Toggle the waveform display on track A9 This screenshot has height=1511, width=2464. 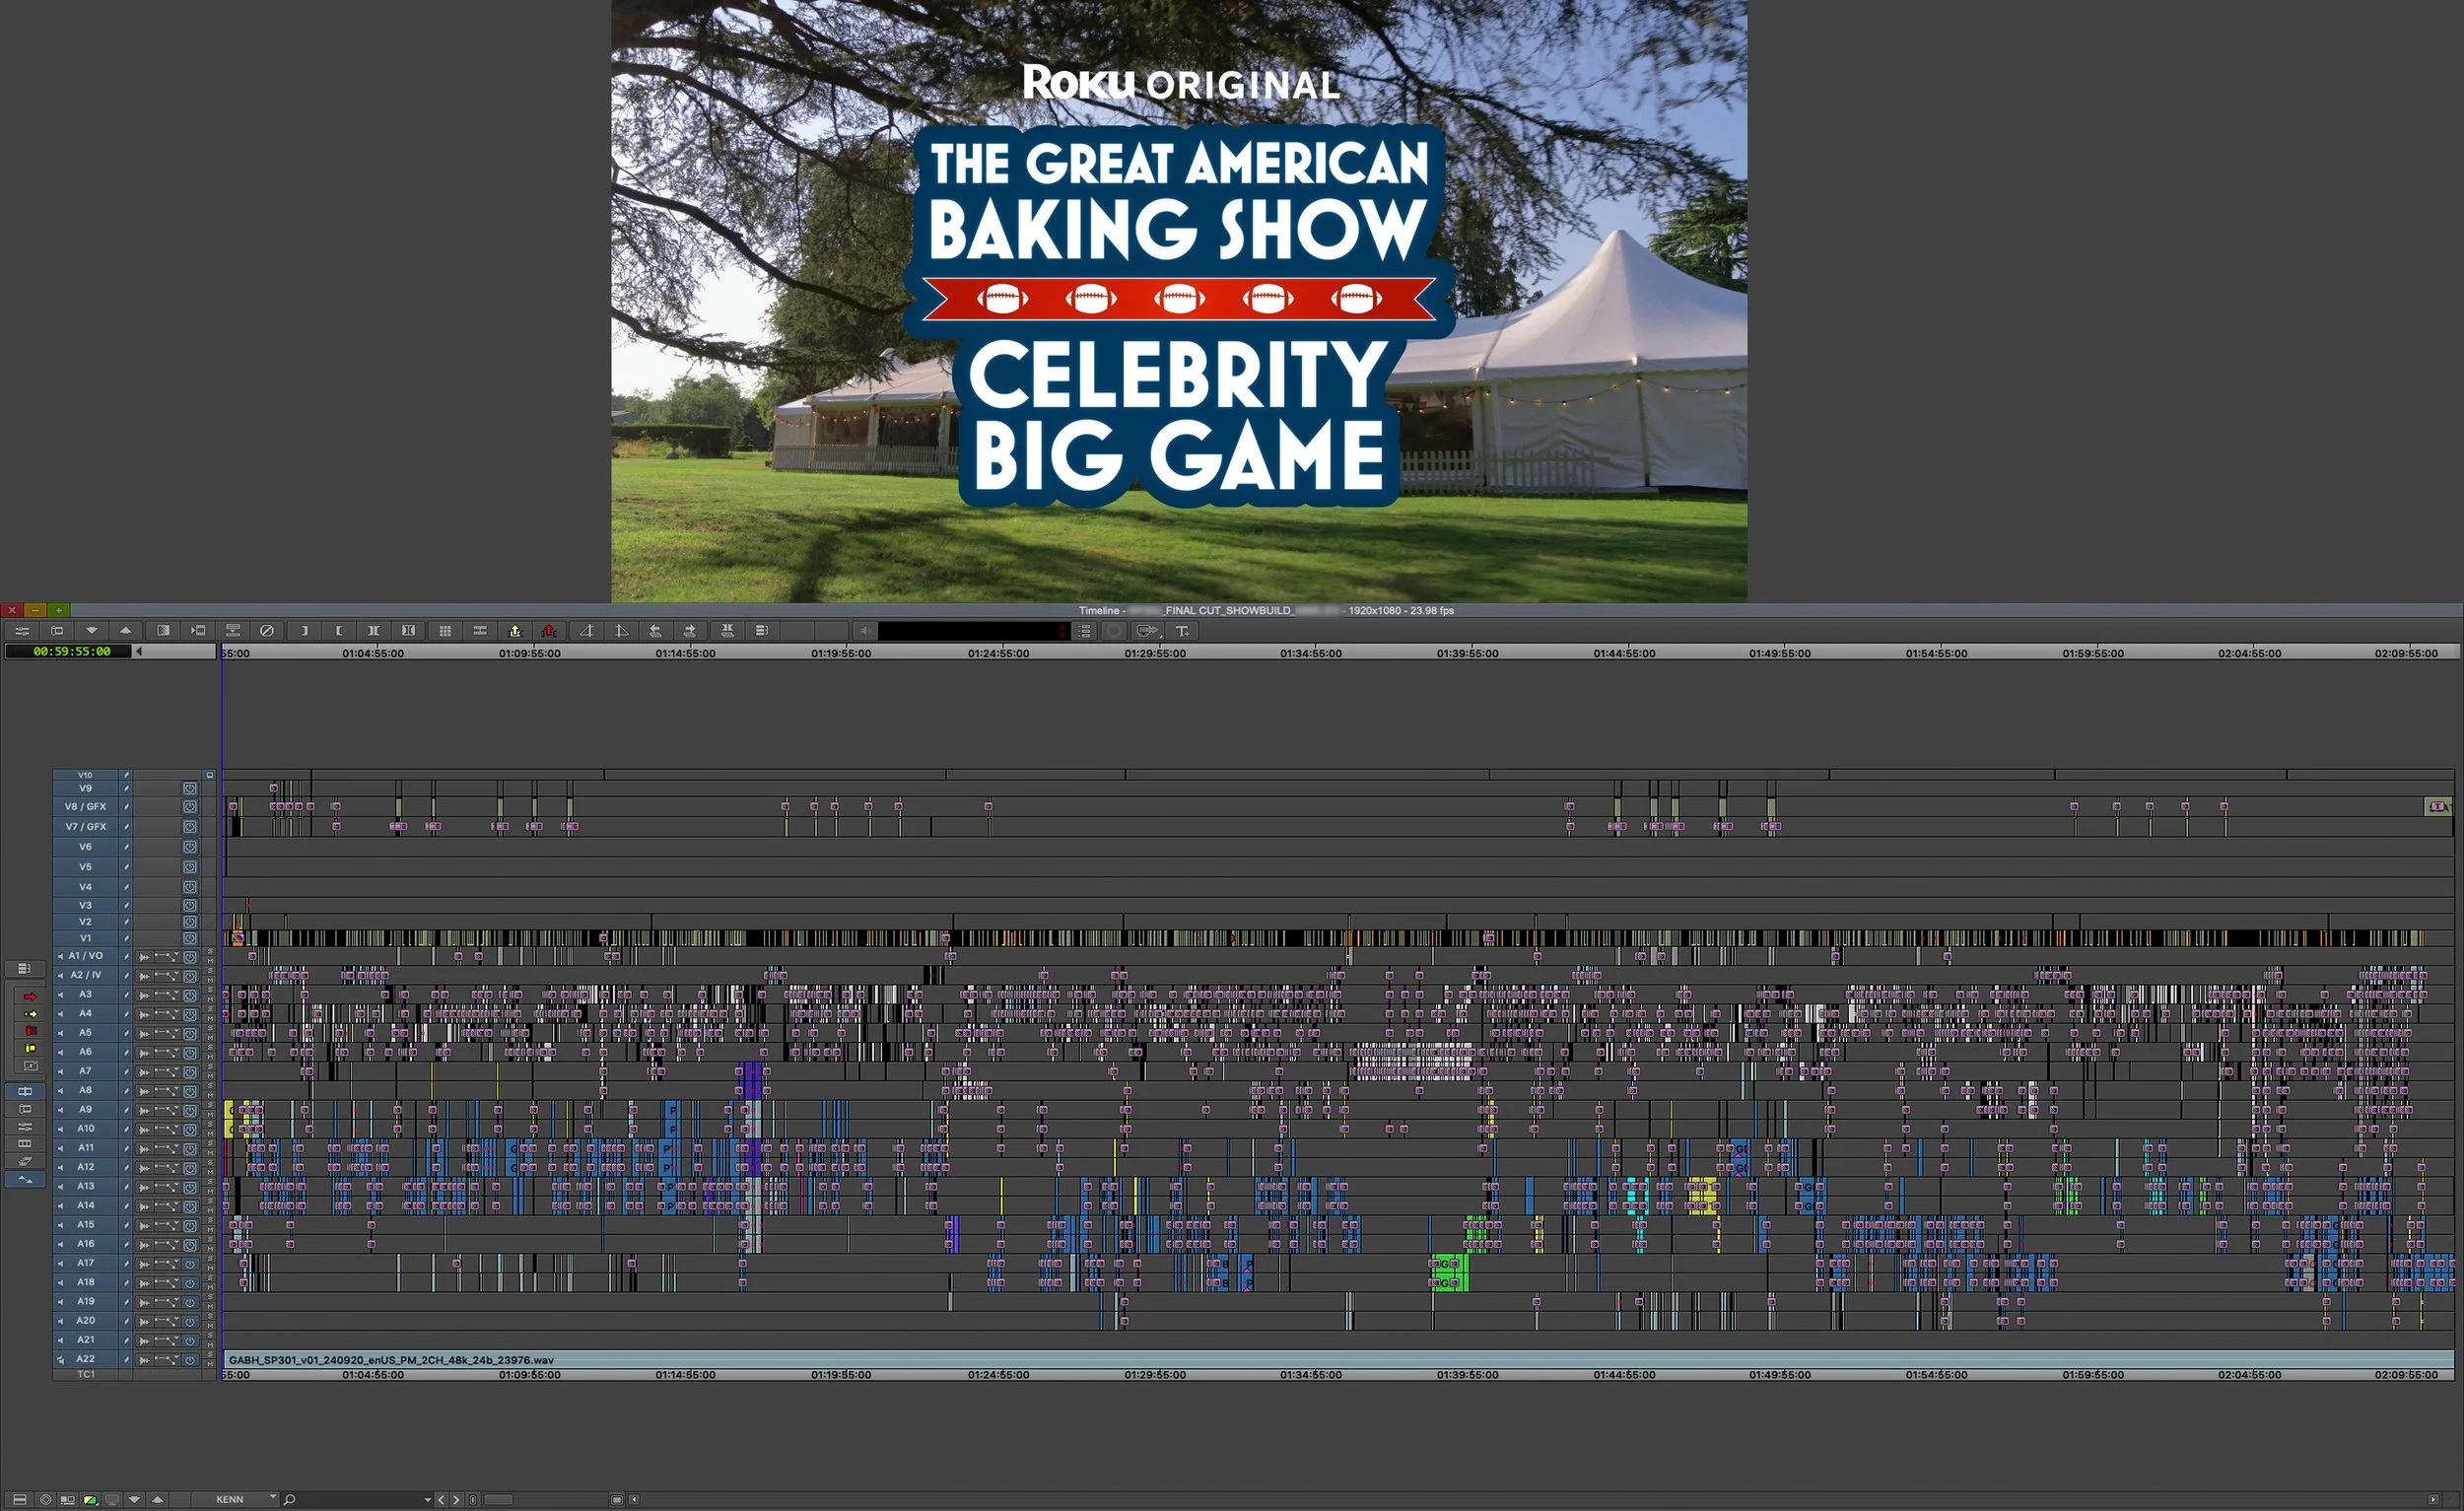(x=144, y=1111)
